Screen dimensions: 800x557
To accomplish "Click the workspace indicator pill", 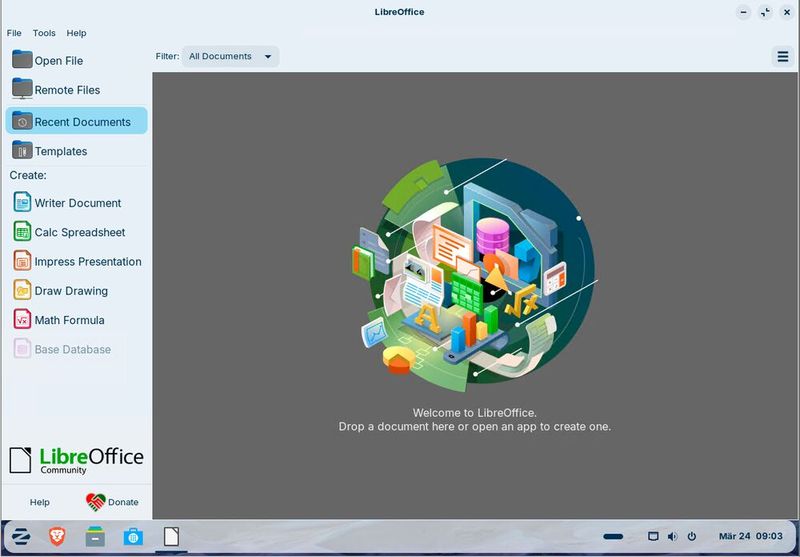I will 613,536.
